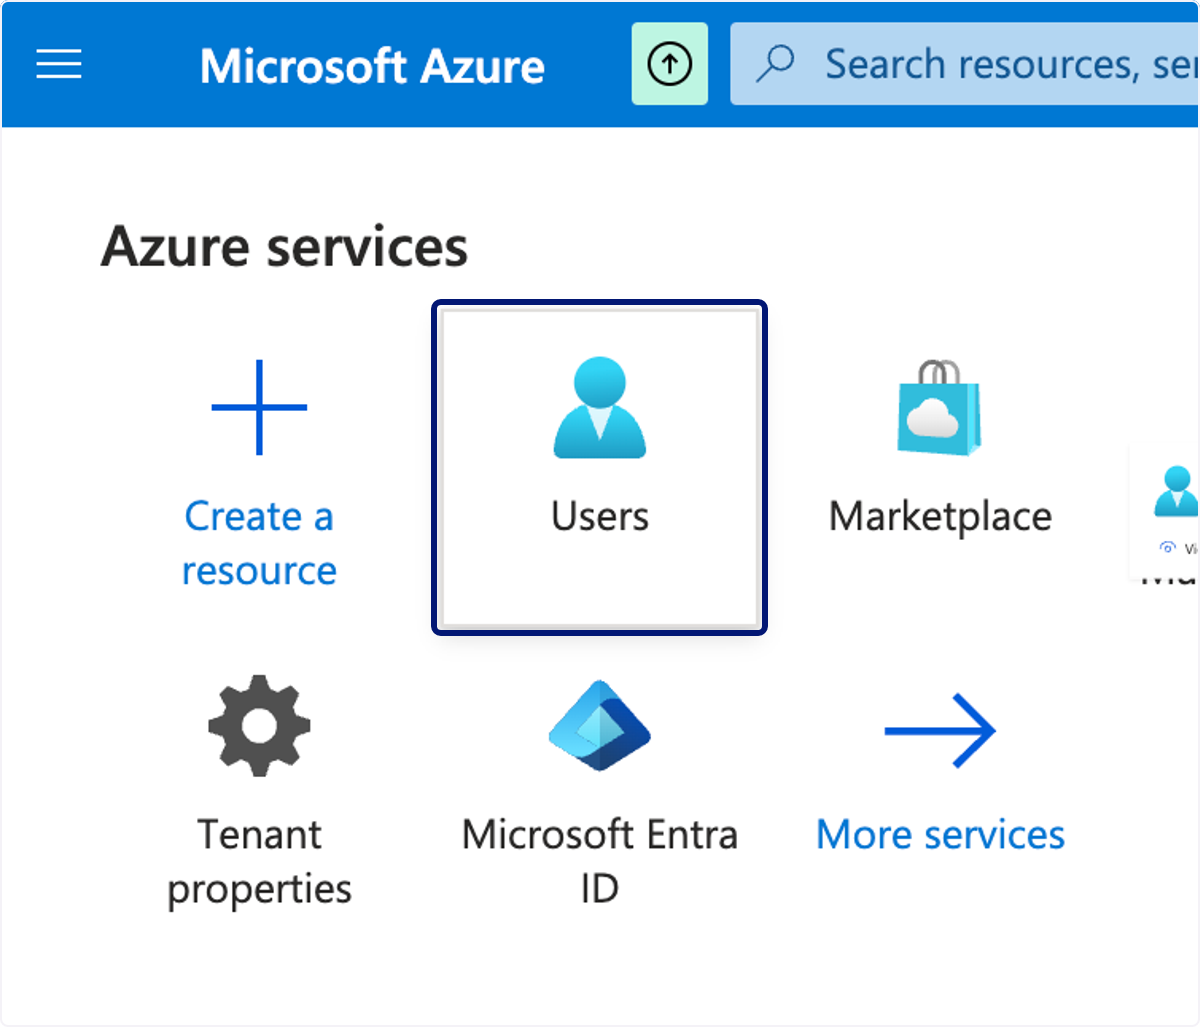The image size is (1200, 1027).
Task: Open the Users service icon
Action: click(x=600, y=408)
